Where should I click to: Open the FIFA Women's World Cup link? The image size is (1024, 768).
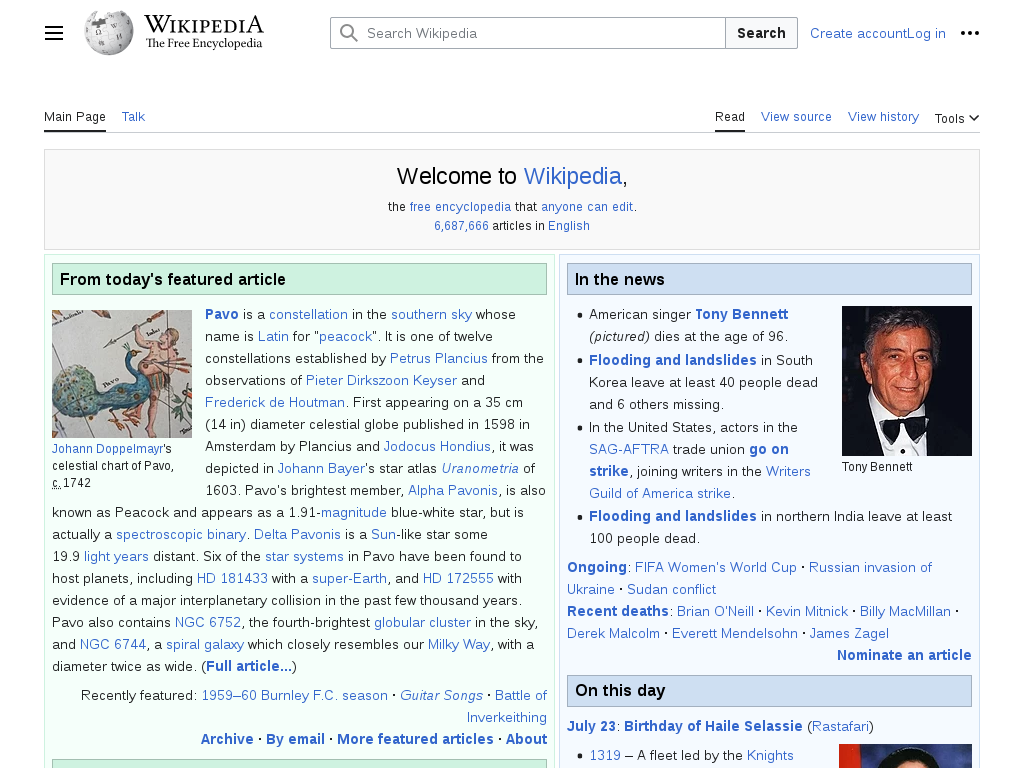[716, 568]
